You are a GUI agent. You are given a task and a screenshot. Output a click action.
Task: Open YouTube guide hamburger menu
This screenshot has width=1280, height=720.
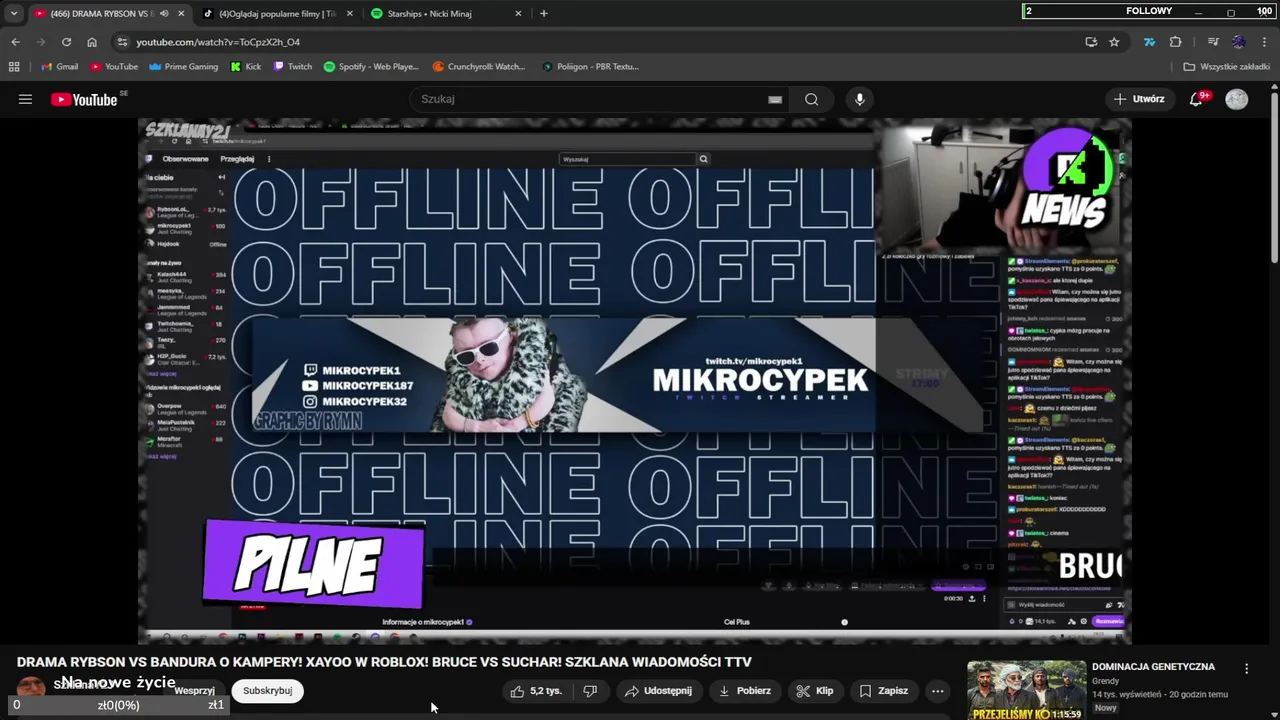click(25, 99)
